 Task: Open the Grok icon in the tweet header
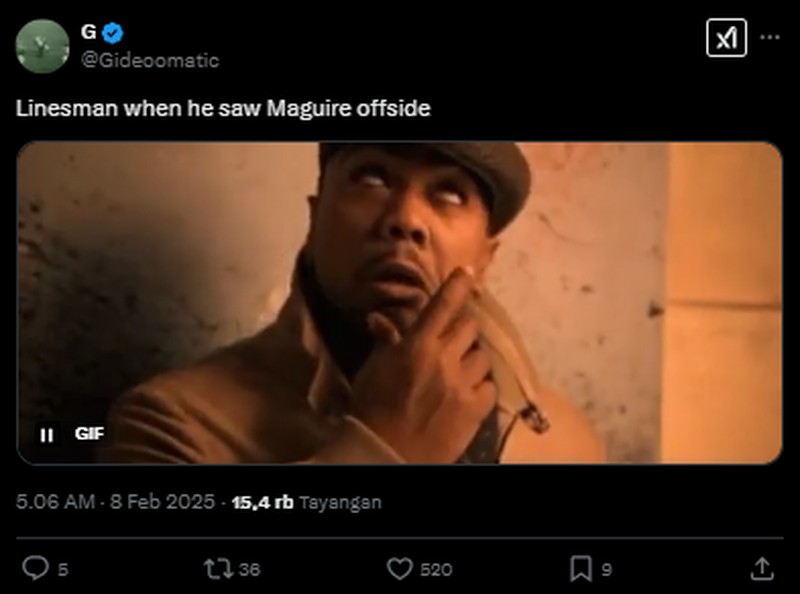click(x=726, y=38)
